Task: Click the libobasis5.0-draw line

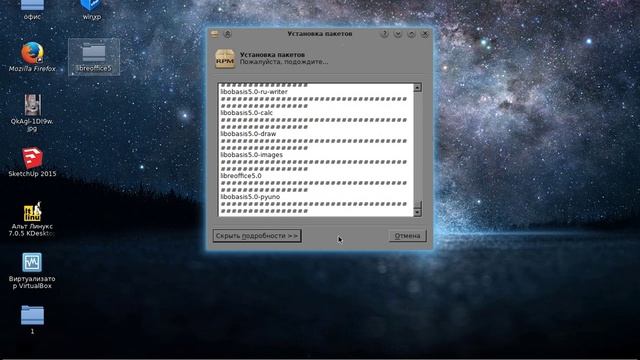Action: tap(248, 134)
